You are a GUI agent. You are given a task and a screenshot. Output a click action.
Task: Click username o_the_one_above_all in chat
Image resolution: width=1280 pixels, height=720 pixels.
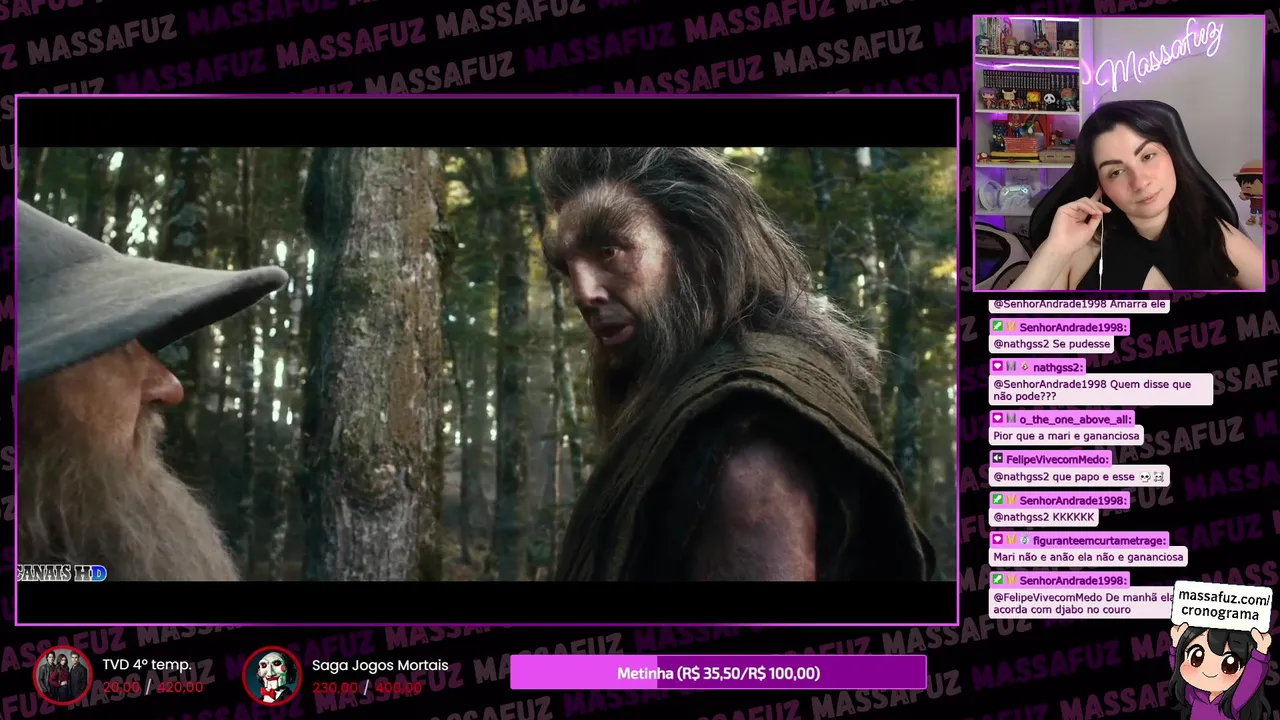(x=1075, y=419)
